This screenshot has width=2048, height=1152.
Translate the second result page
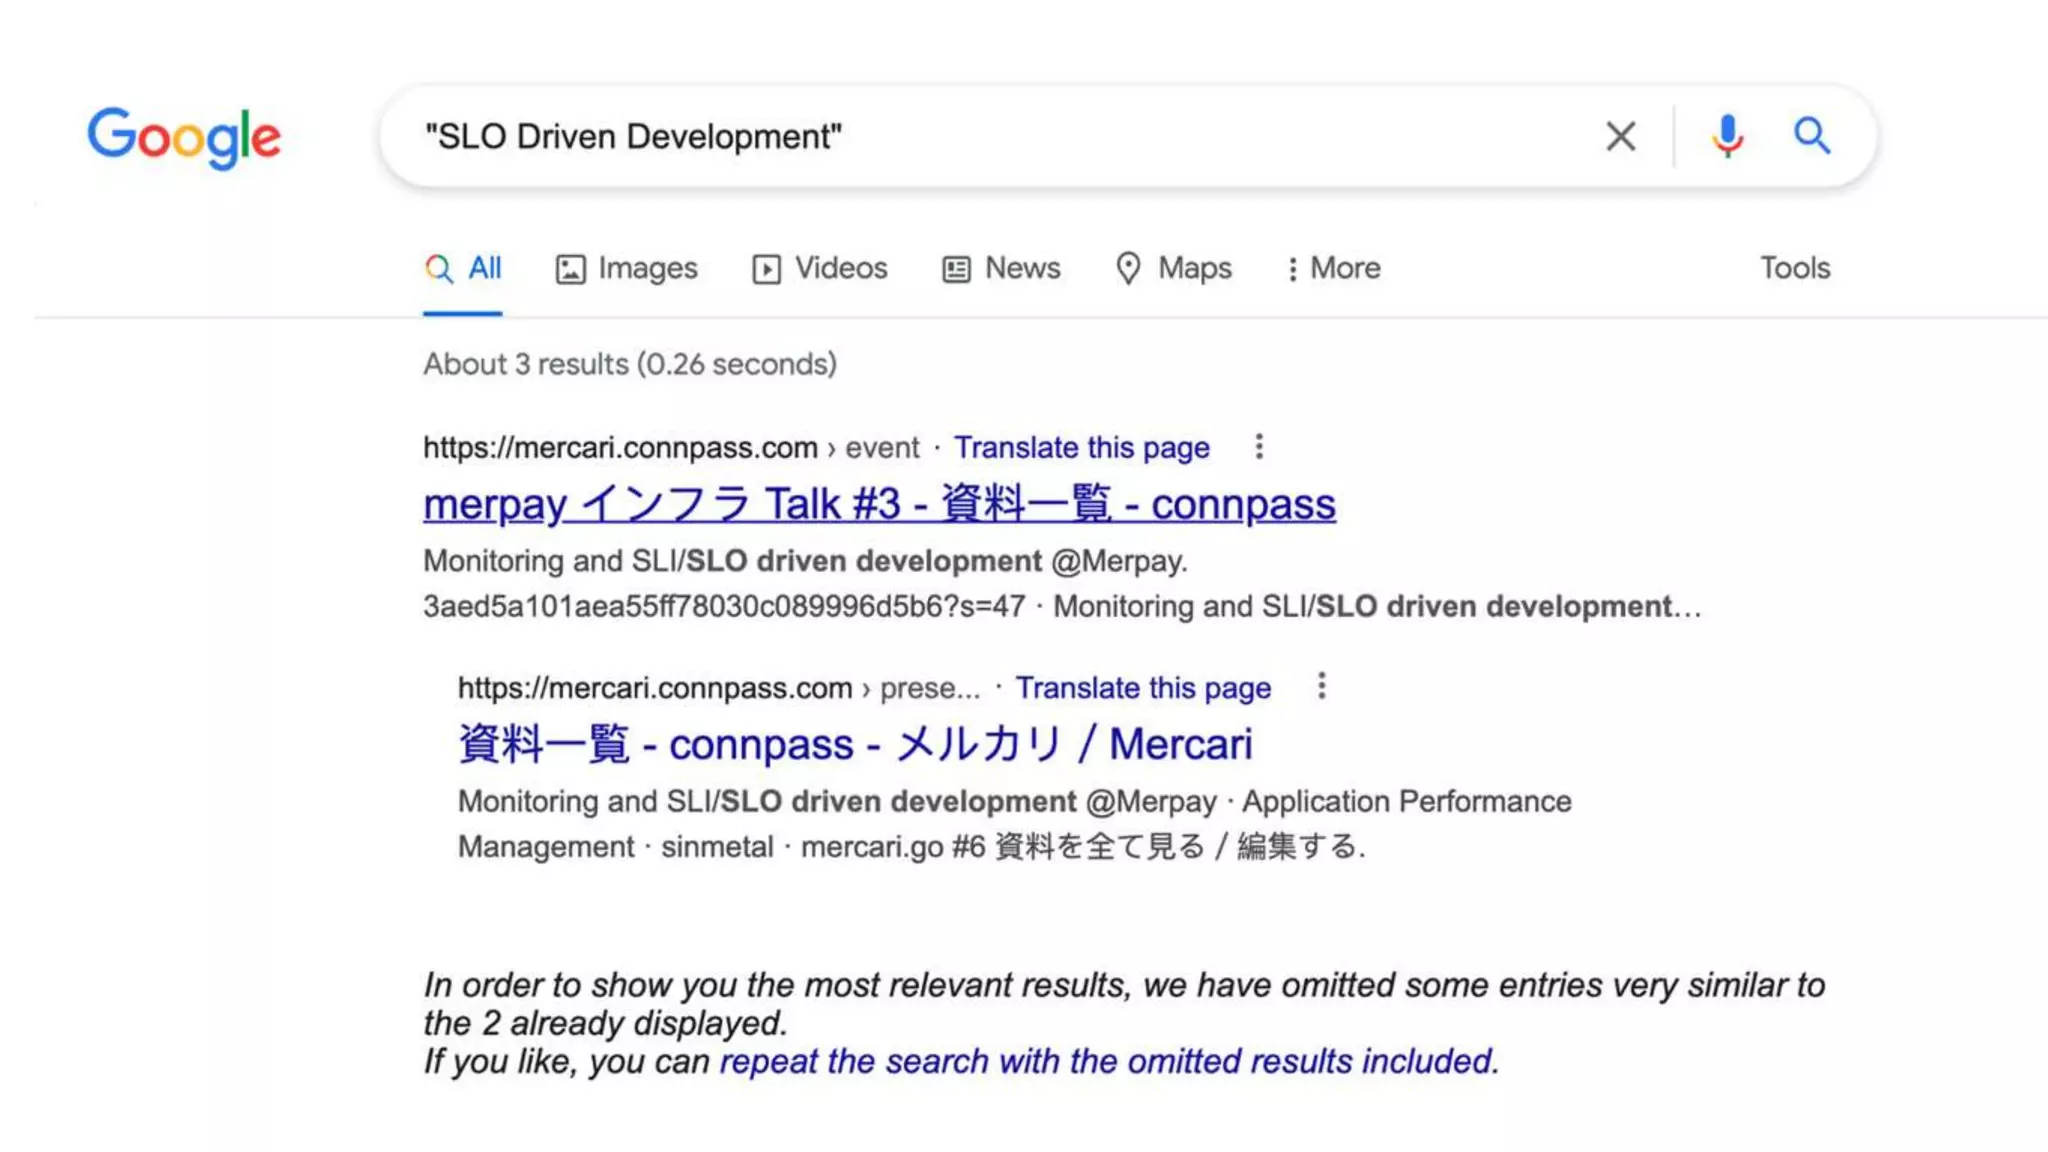(x=1143, y=688)
